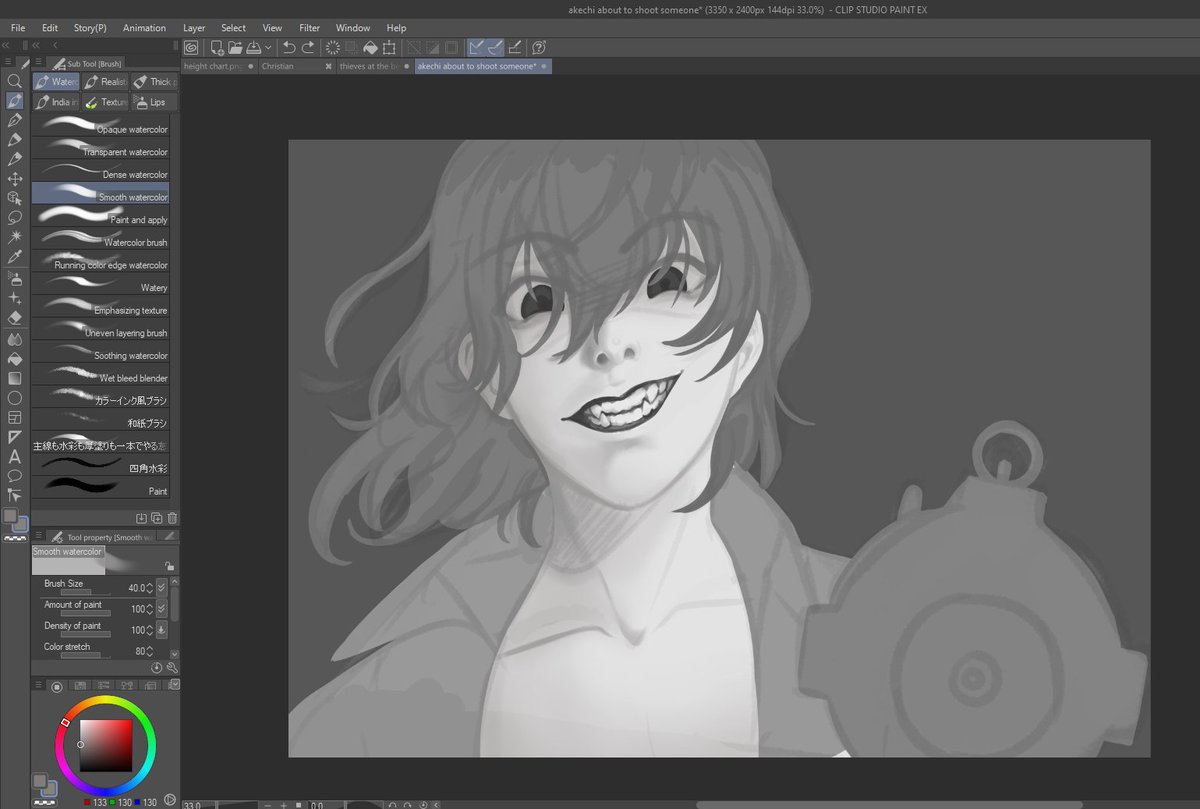Choose Wet bleed blender brush

100,374
